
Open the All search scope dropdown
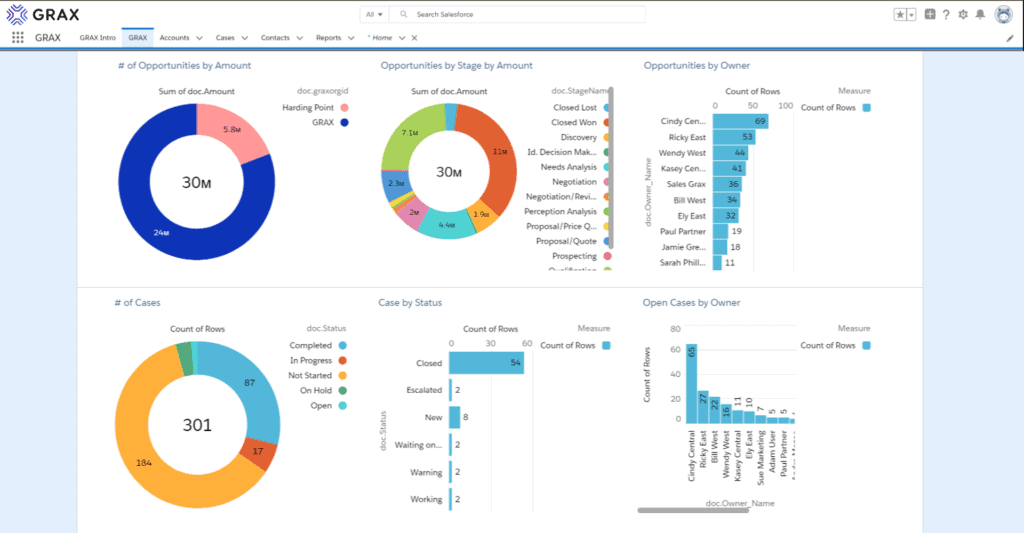(x=374, y=14)
